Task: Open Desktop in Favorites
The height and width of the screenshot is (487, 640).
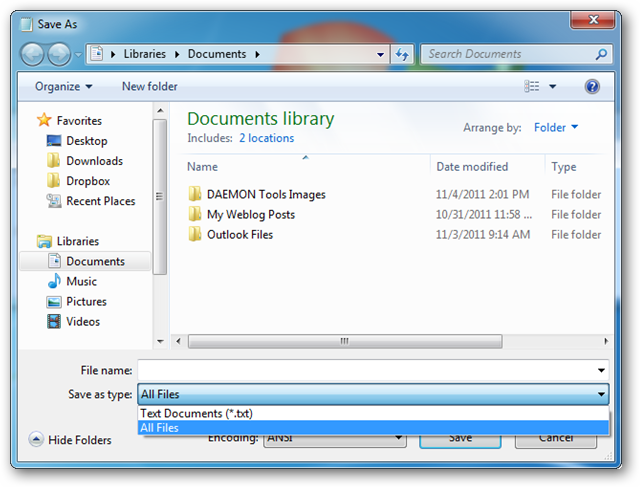Action: [87, 141]
